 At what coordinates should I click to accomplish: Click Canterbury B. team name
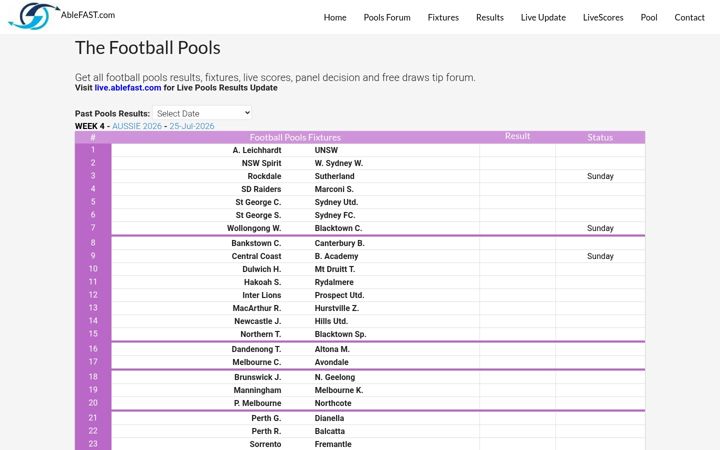point(339,243)
